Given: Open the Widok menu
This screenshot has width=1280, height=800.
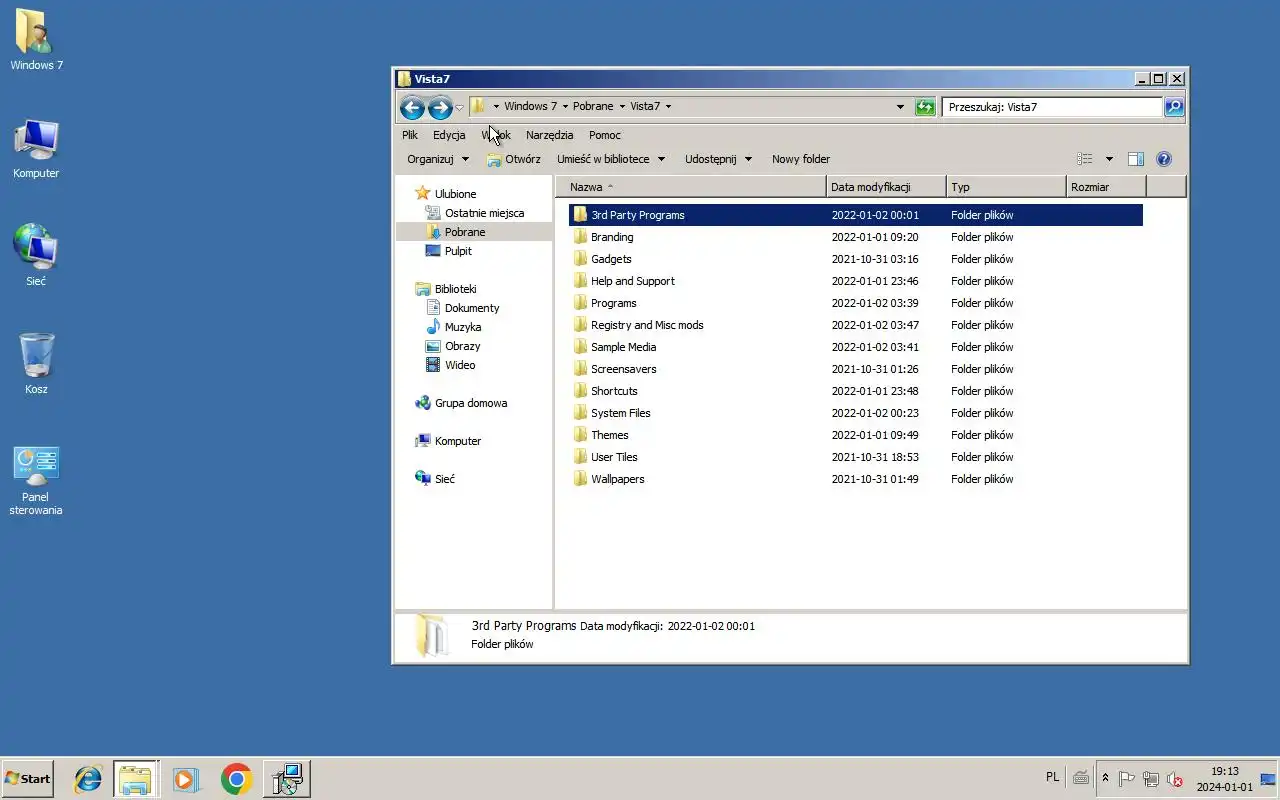Looking at the screenshot, I should coord(496,135).
